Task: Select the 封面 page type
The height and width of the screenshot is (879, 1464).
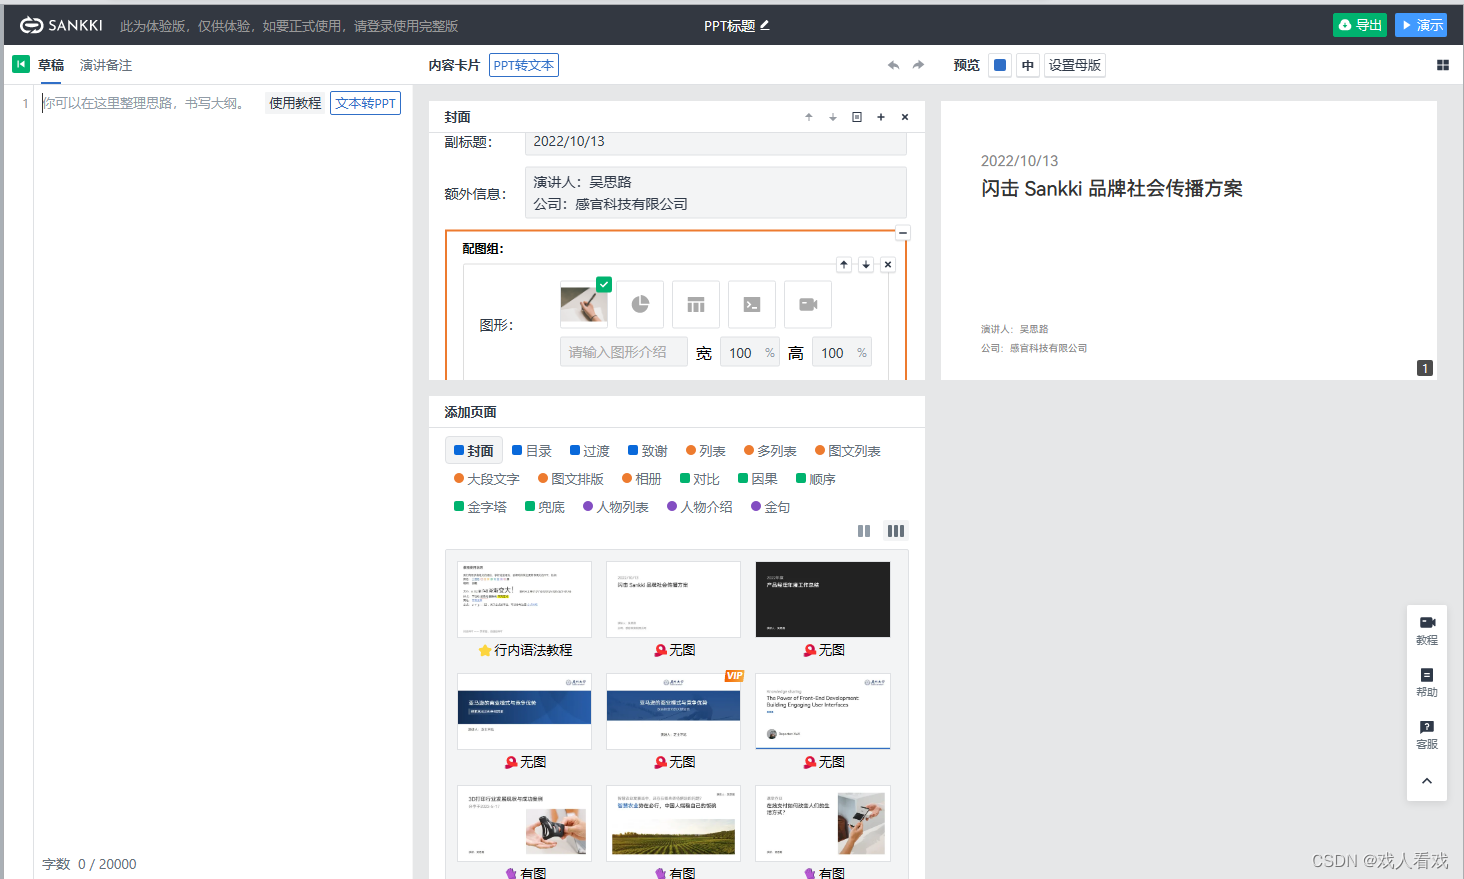Action: (x=474, y=451)
